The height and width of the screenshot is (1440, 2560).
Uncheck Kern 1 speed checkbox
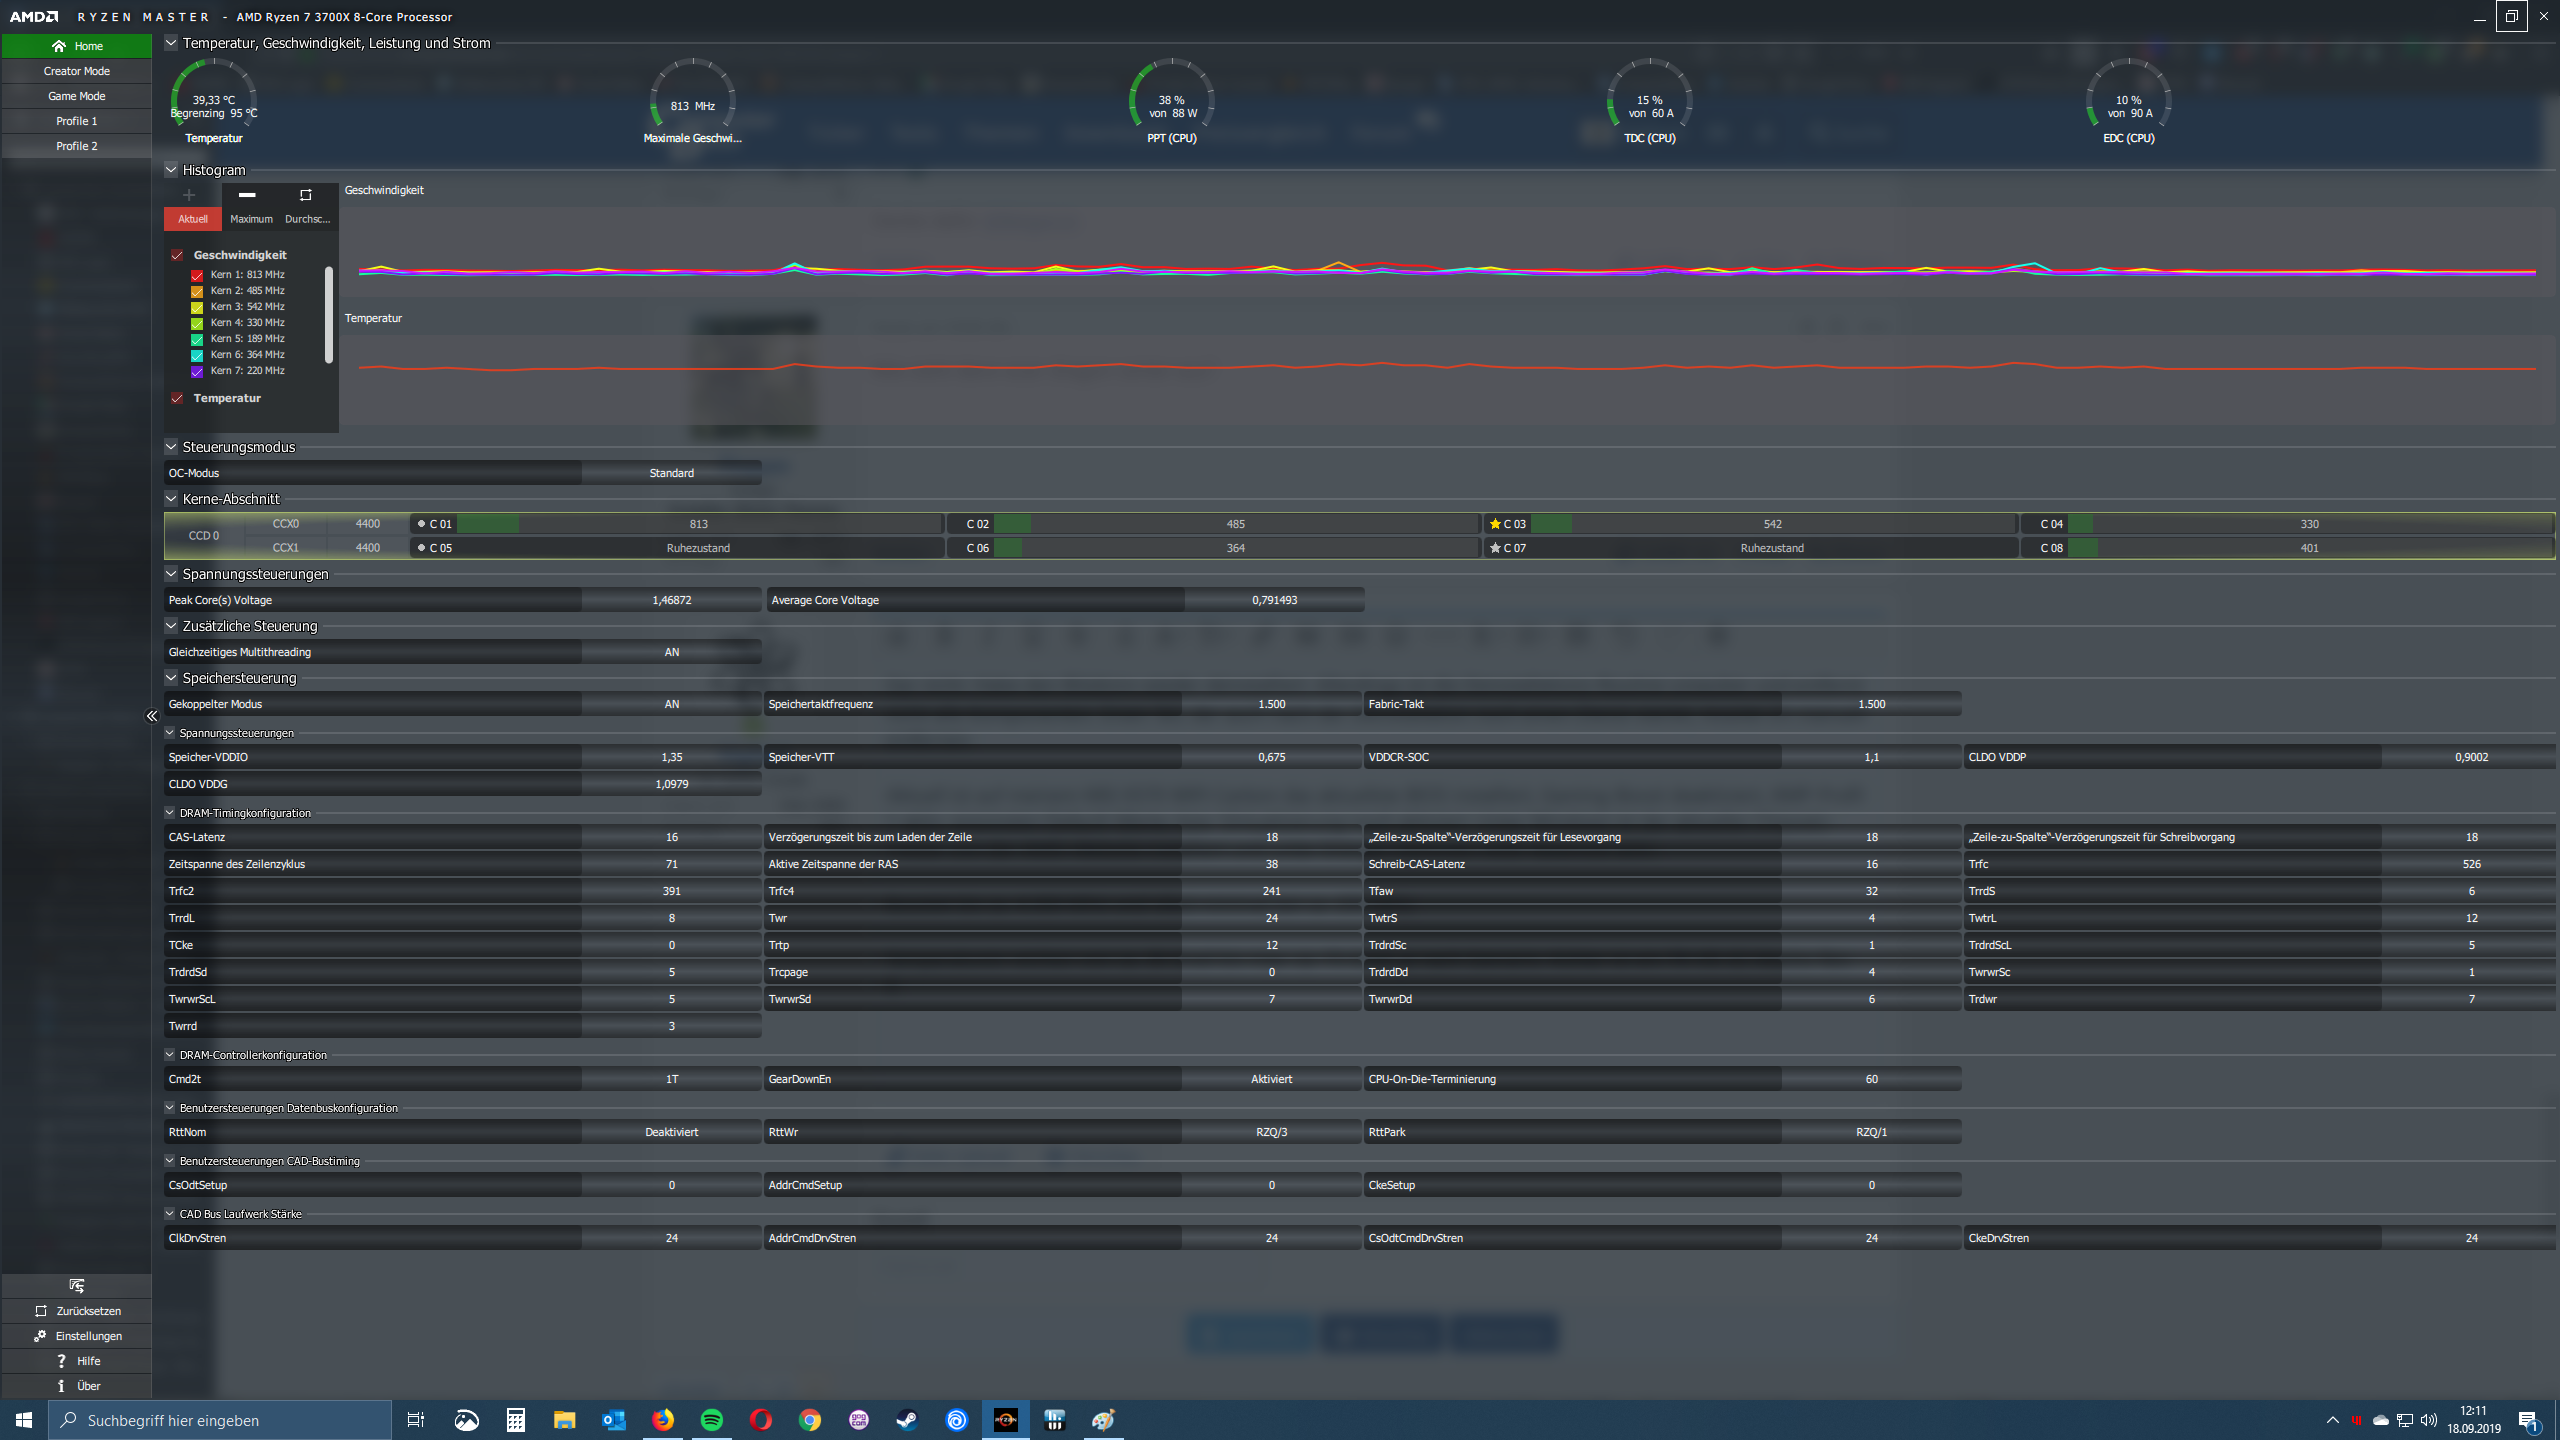[x=197, y=275]
